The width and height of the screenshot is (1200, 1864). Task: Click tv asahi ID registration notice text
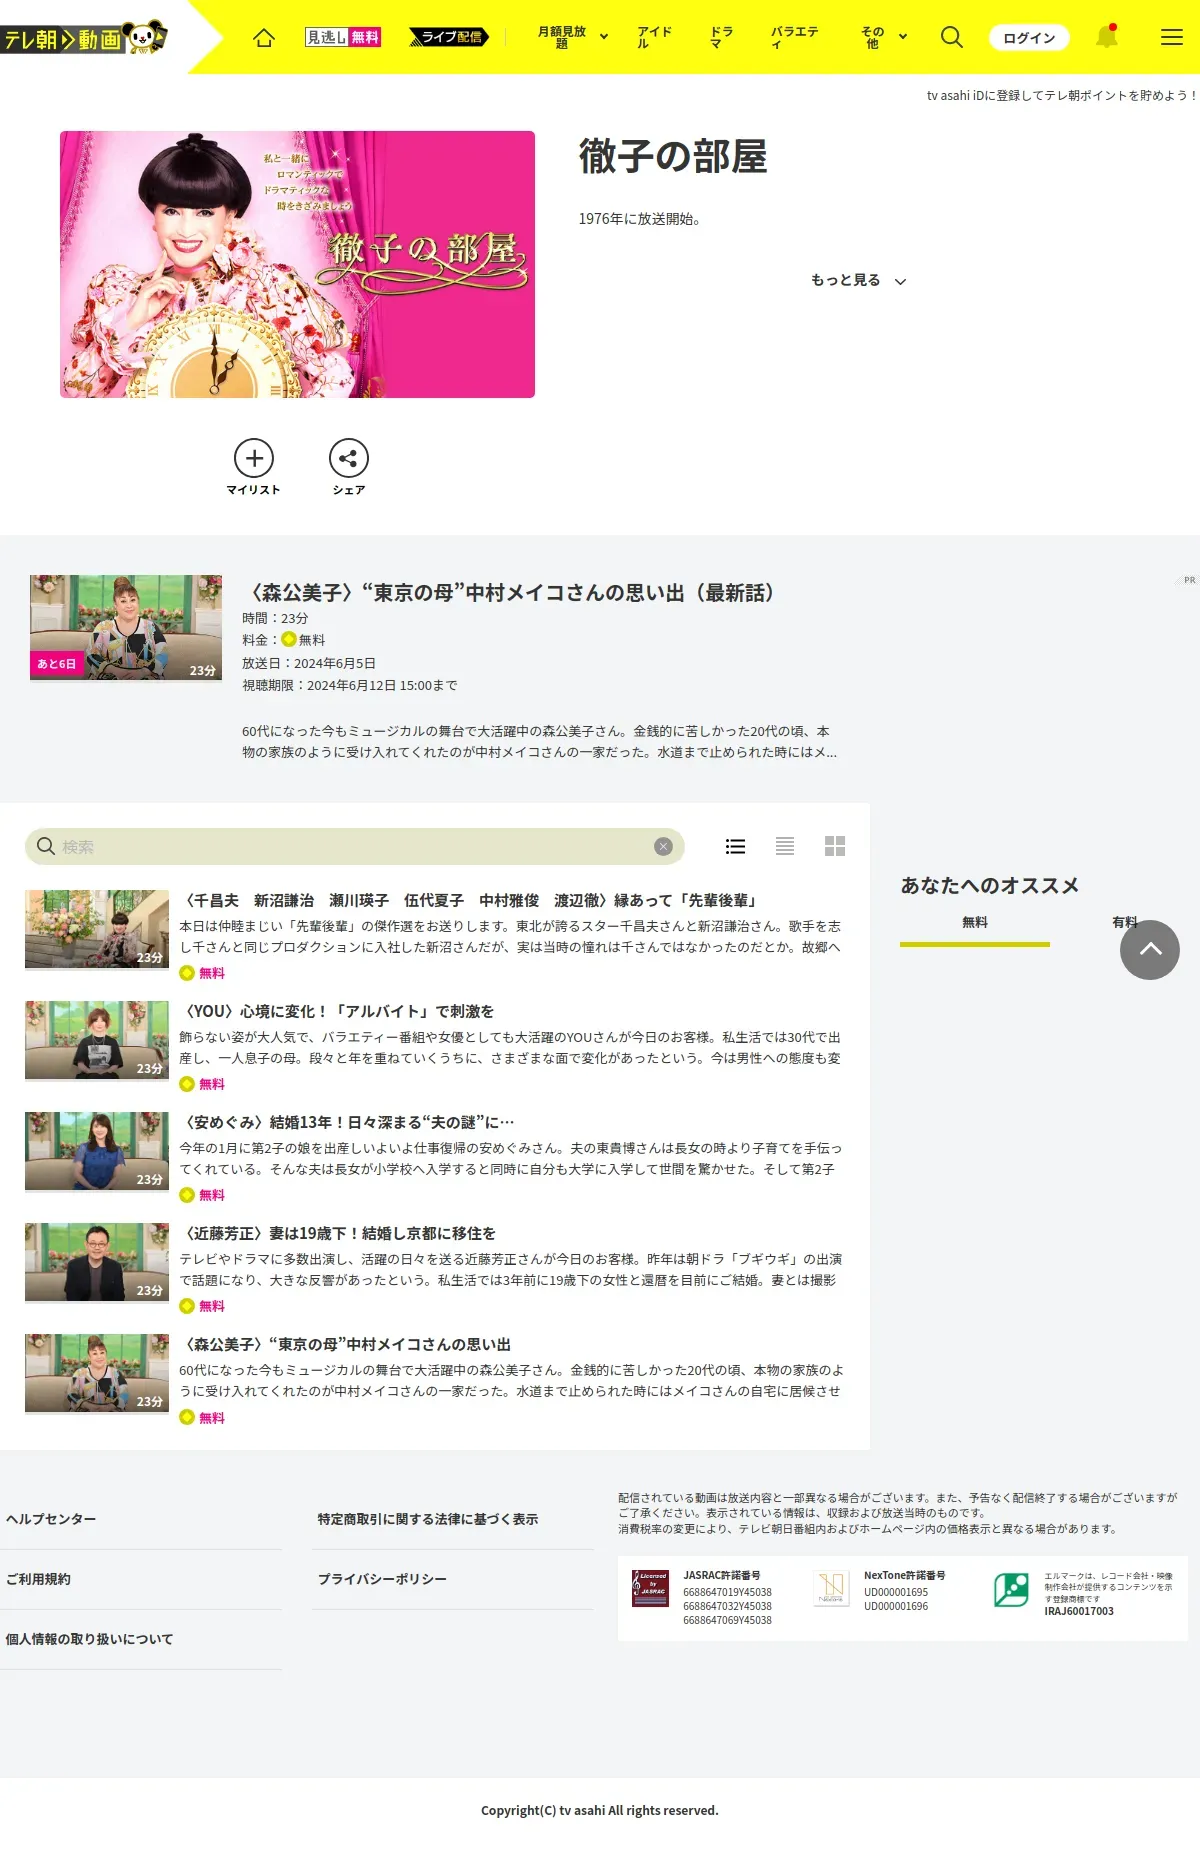pyautogui.click(x=1062, y=95)
